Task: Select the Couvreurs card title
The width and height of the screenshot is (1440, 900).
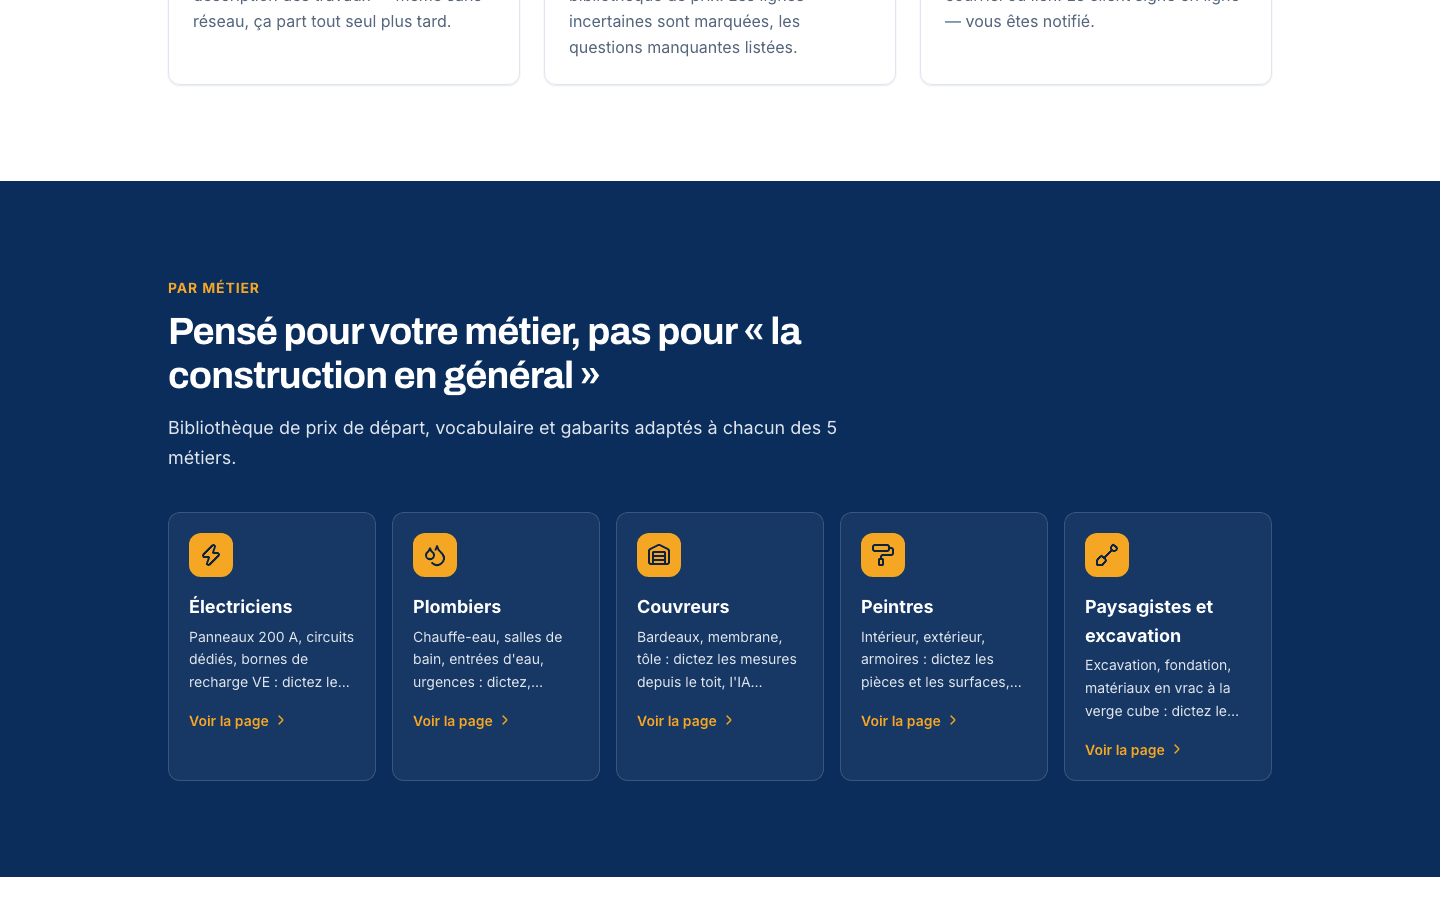Action: click(x=683, y=607)
